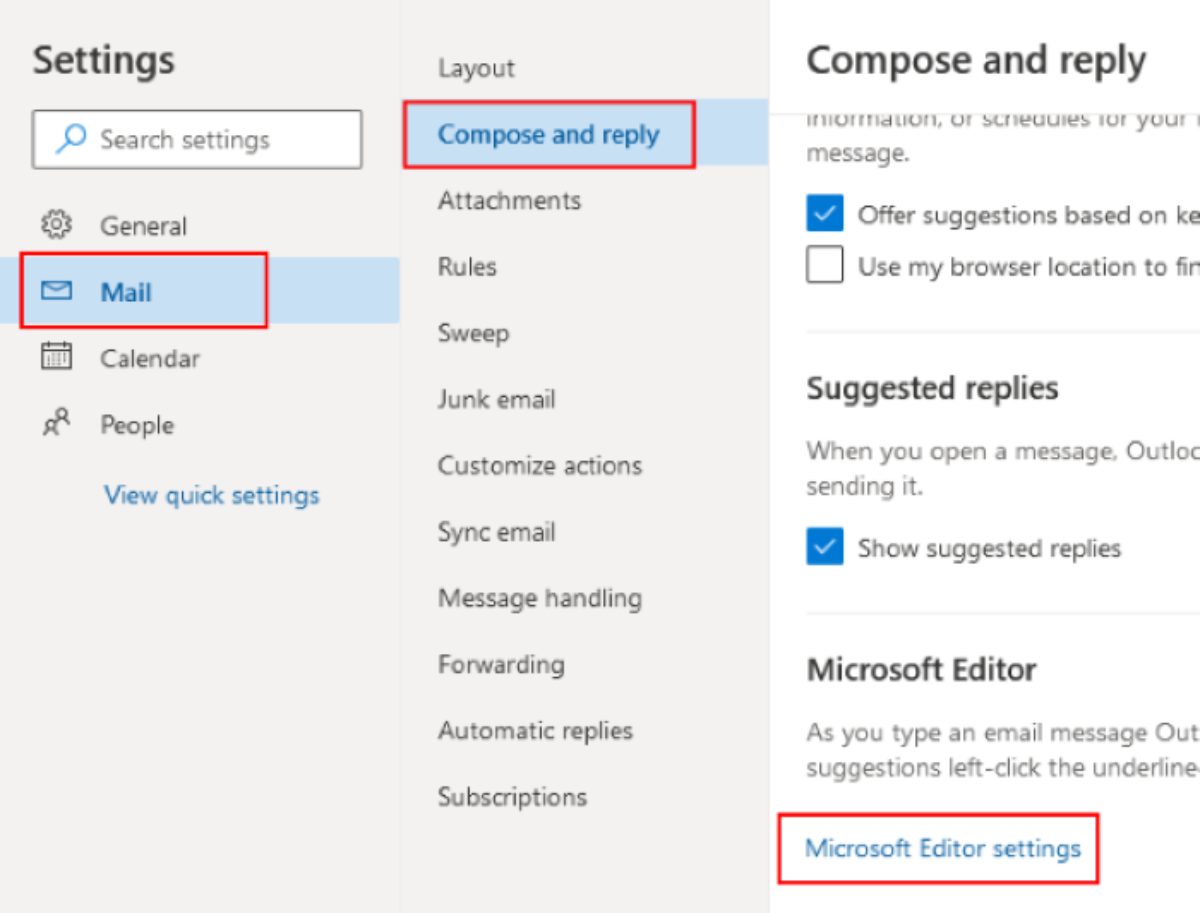Enable Use my browser location checkbox
This screenshot has height=913, width=1200.
[825, 266]
